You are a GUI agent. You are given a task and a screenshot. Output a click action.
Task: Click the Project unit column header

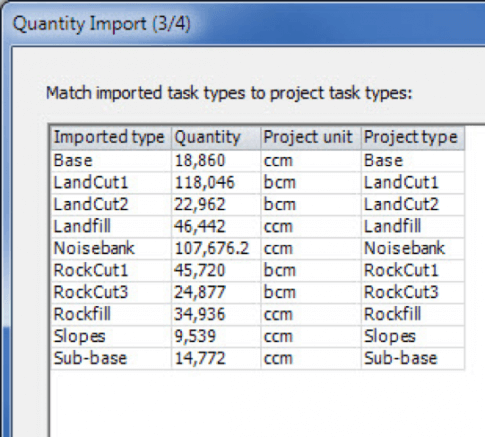(x=311, y=137)
